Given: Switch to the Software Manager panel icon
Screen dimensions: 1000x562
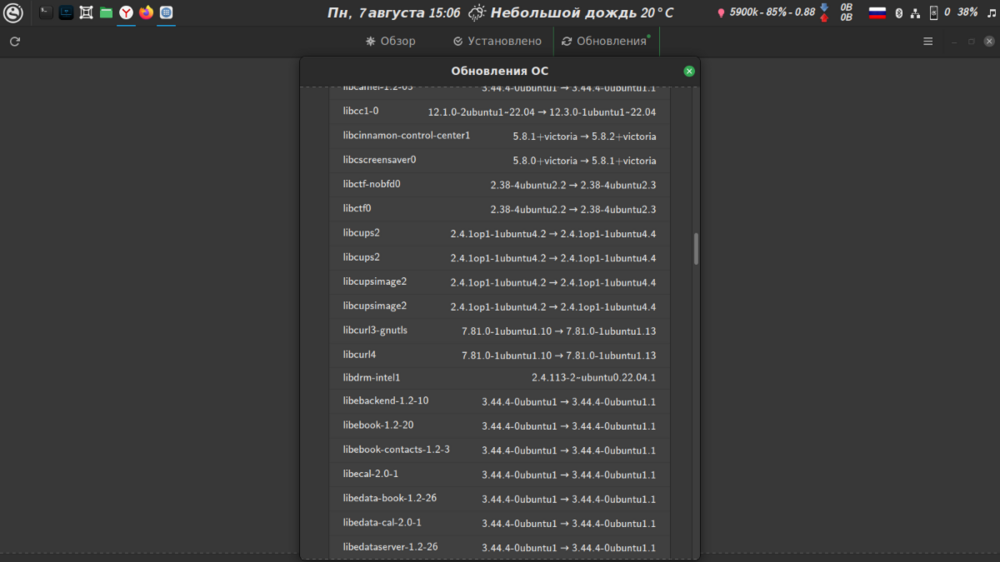Looking at the screenshot, I should (x=166, y=12).
